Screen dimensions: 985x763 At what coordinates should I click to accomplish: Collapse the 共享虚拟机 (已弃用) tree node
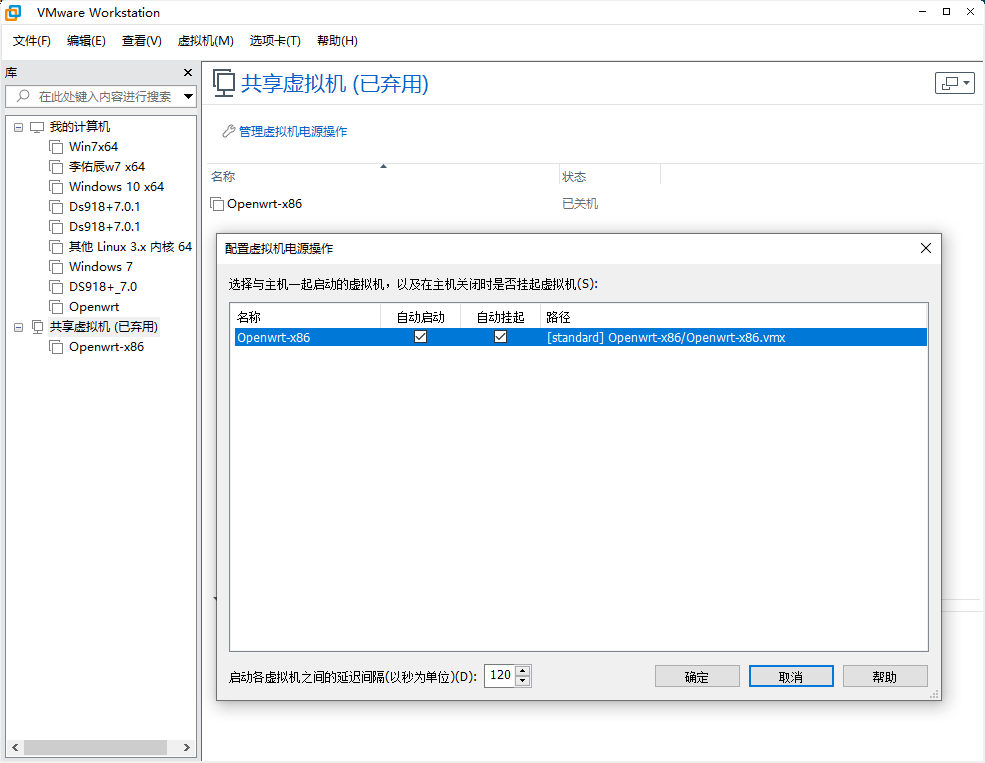coord(19,327)
